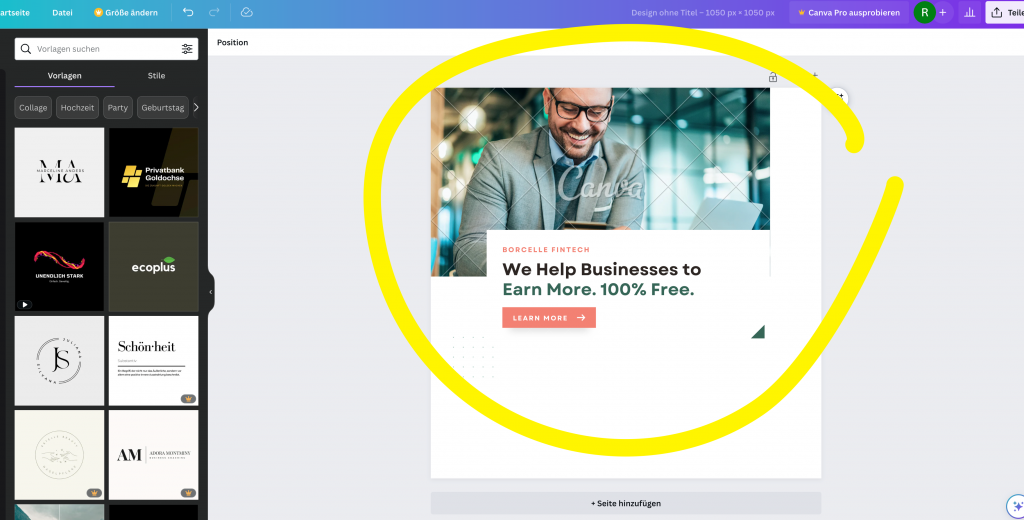This screenshot has width=1024, height=520.
Task: Switch to the Stile tab
Action: tap(156, 76)
